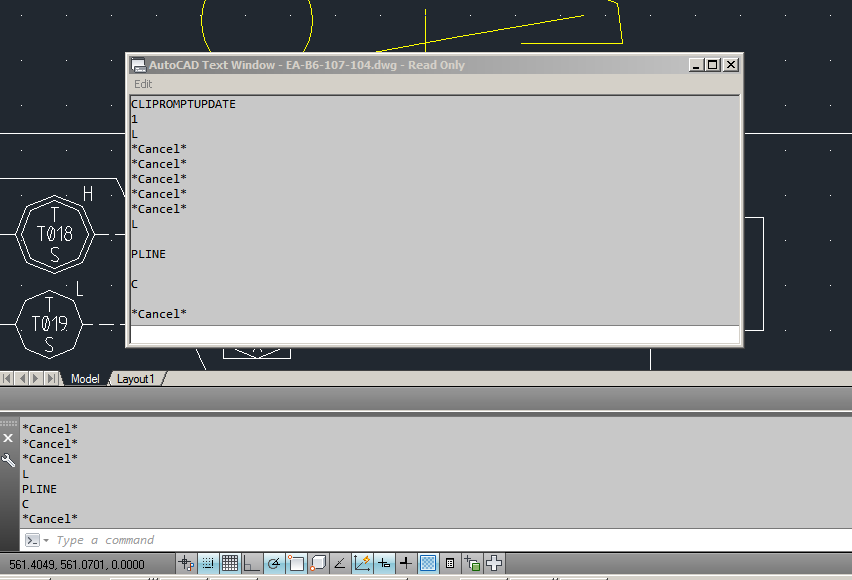Expand recent commands dropdown arrow

46,540
